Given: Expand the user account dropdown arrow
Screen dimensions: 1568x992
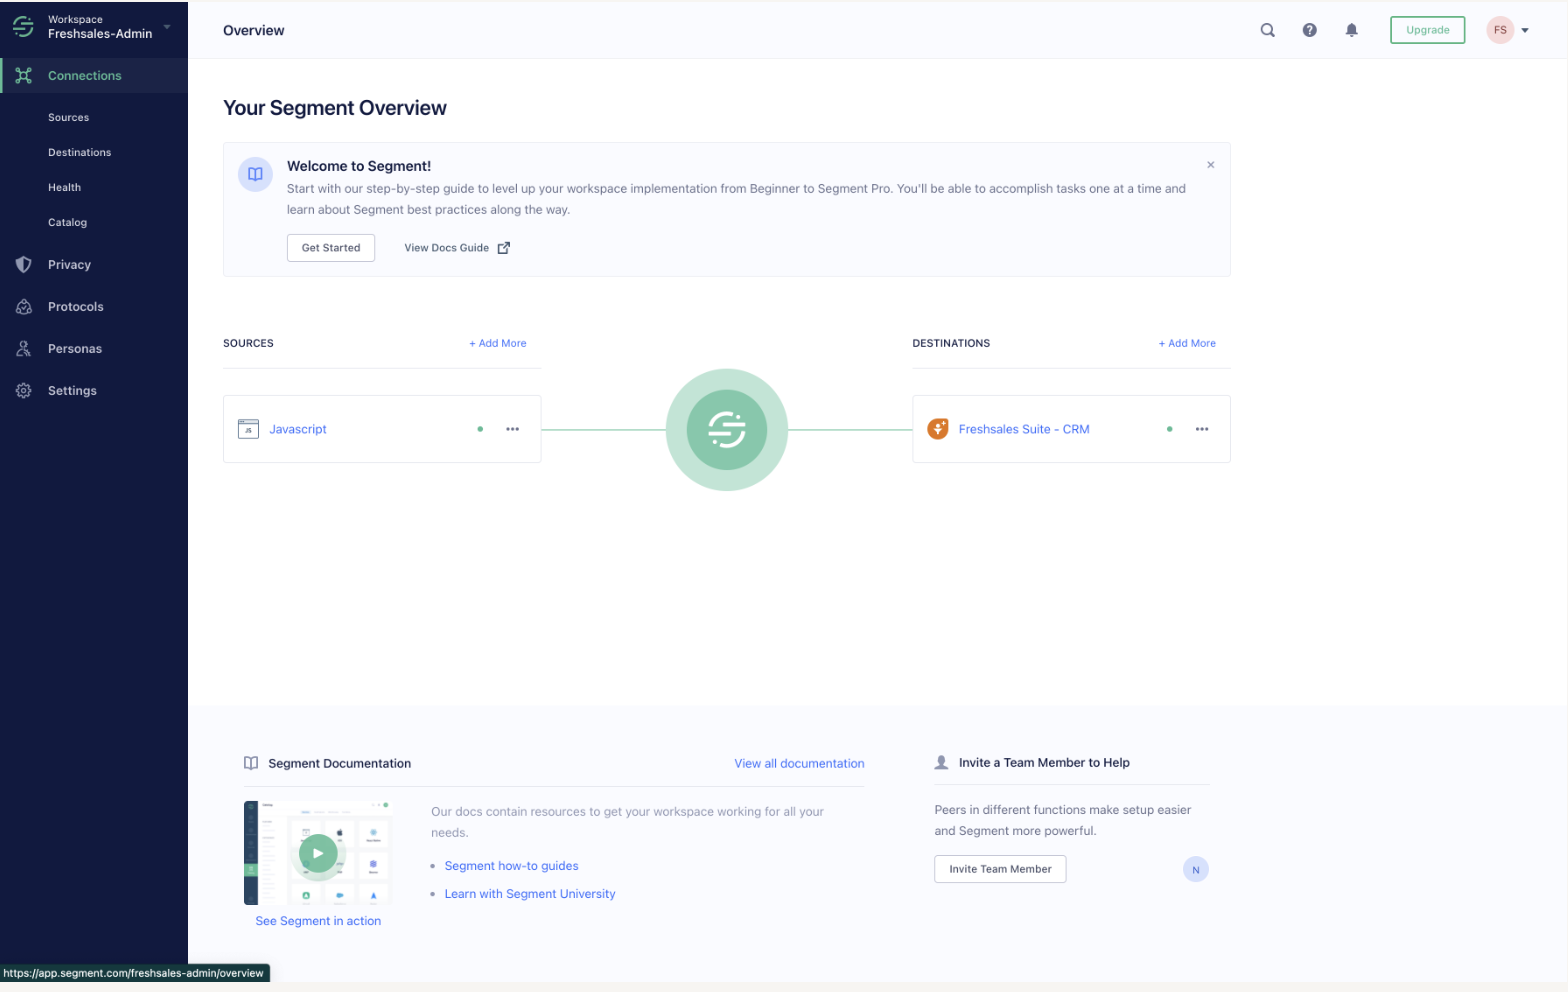Looking at the screenshot, I should [1525, 31].
